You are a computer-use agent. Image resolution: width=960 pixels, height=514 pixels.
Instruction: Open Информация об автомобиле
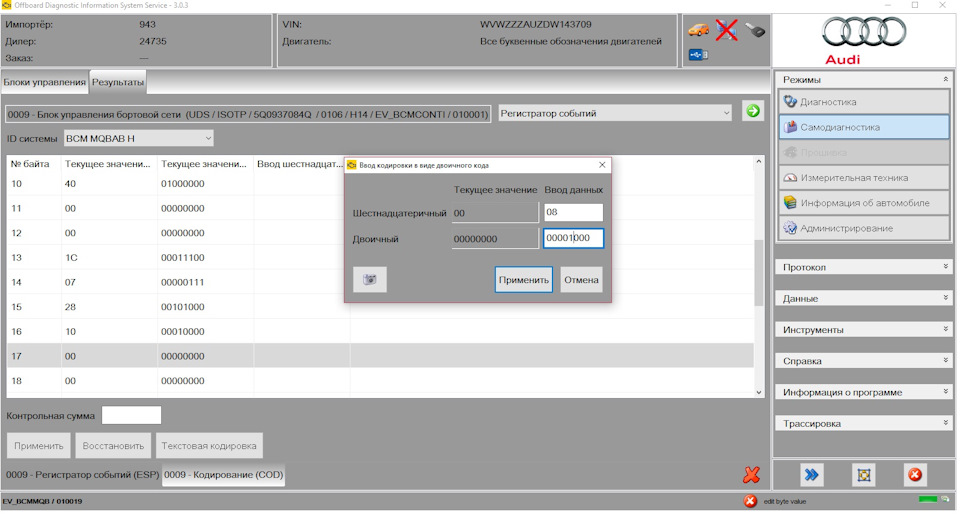(864, 203)
